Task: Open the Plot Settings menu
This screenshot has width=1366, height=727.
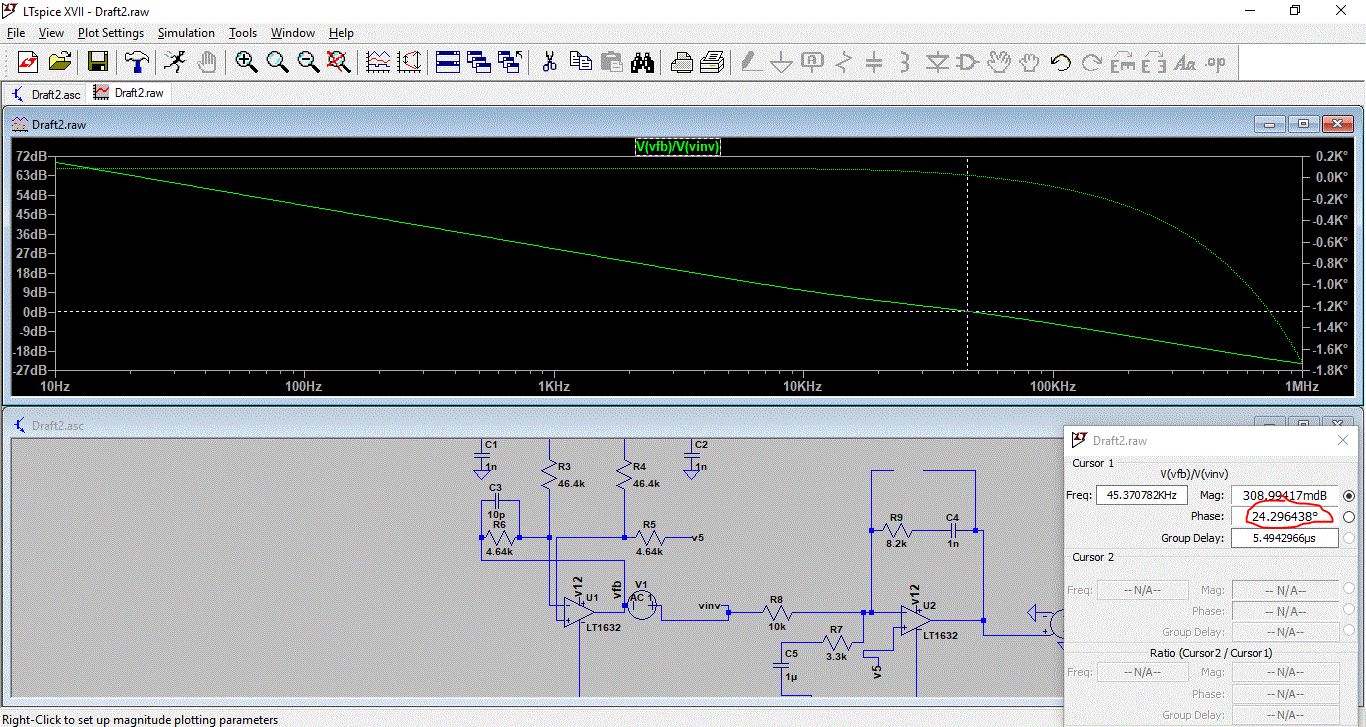Action: click(x=111, y=33)
